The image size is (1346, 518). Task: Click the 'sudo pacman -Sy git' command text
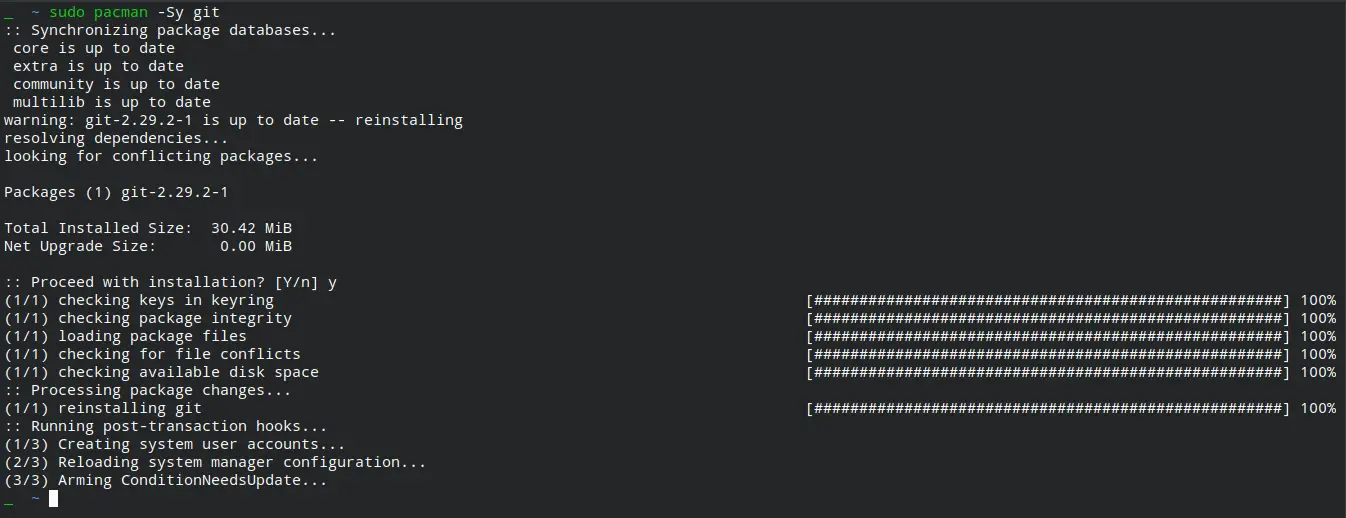134,12
